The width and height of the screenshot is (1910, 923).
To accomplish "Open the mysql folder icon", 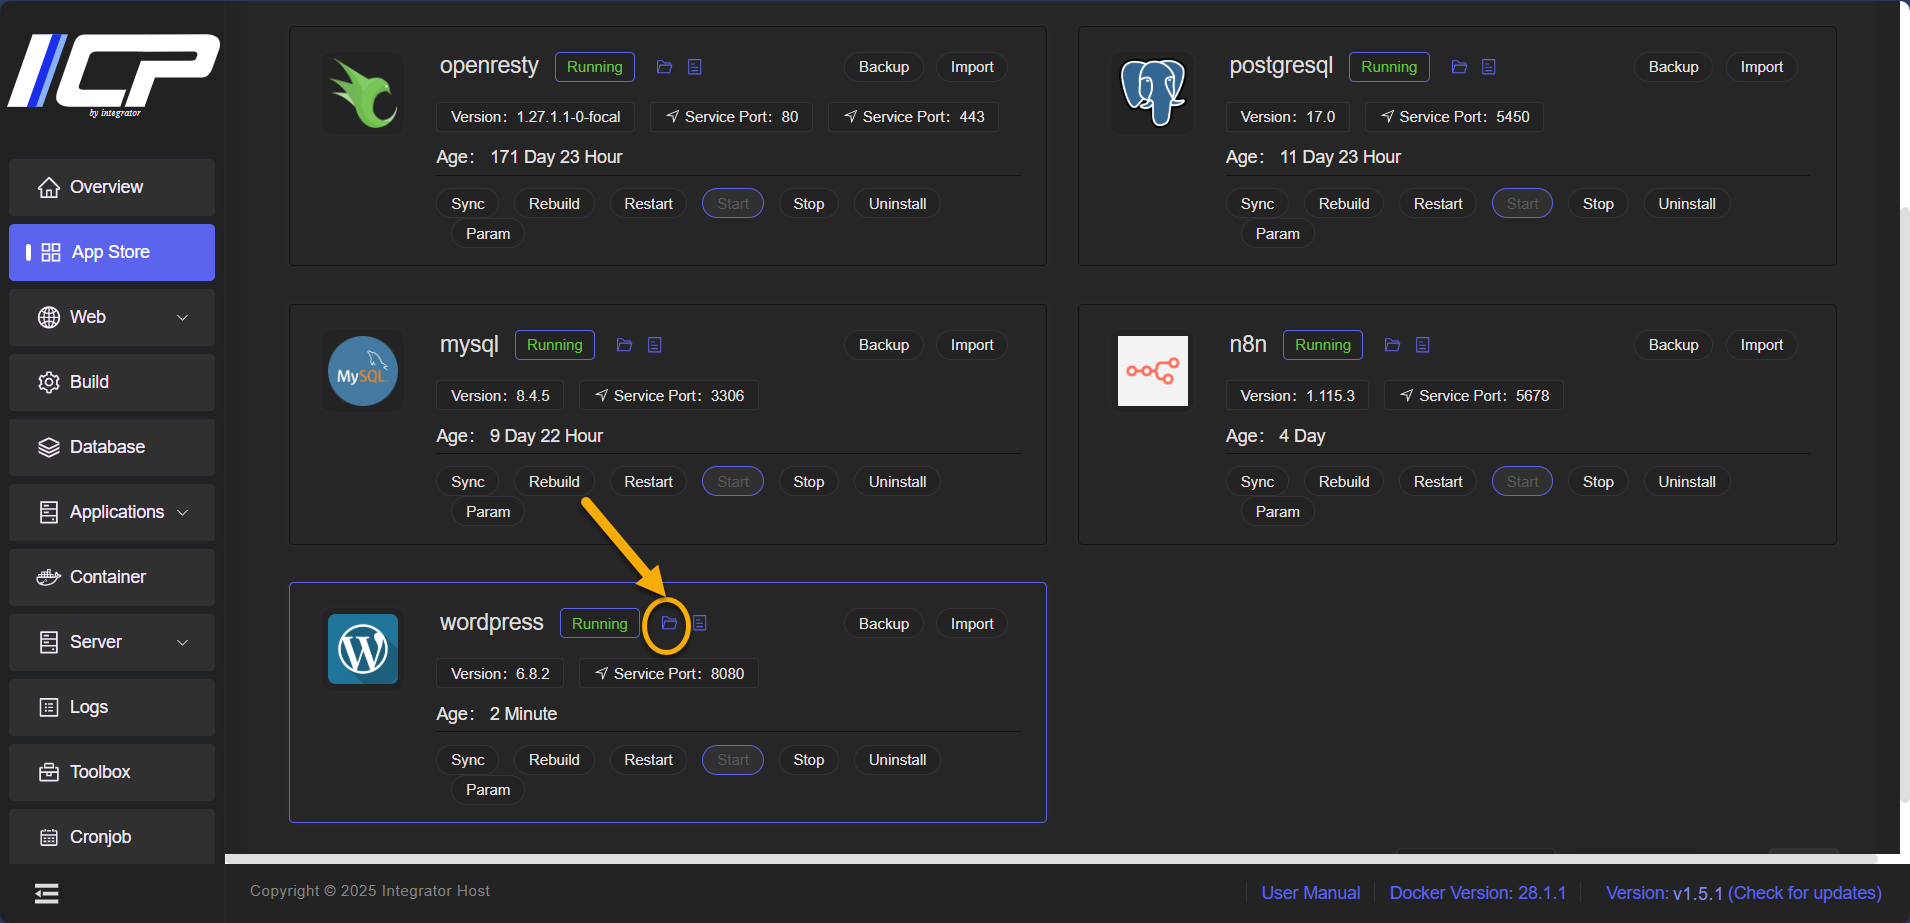I will [624, 345].
